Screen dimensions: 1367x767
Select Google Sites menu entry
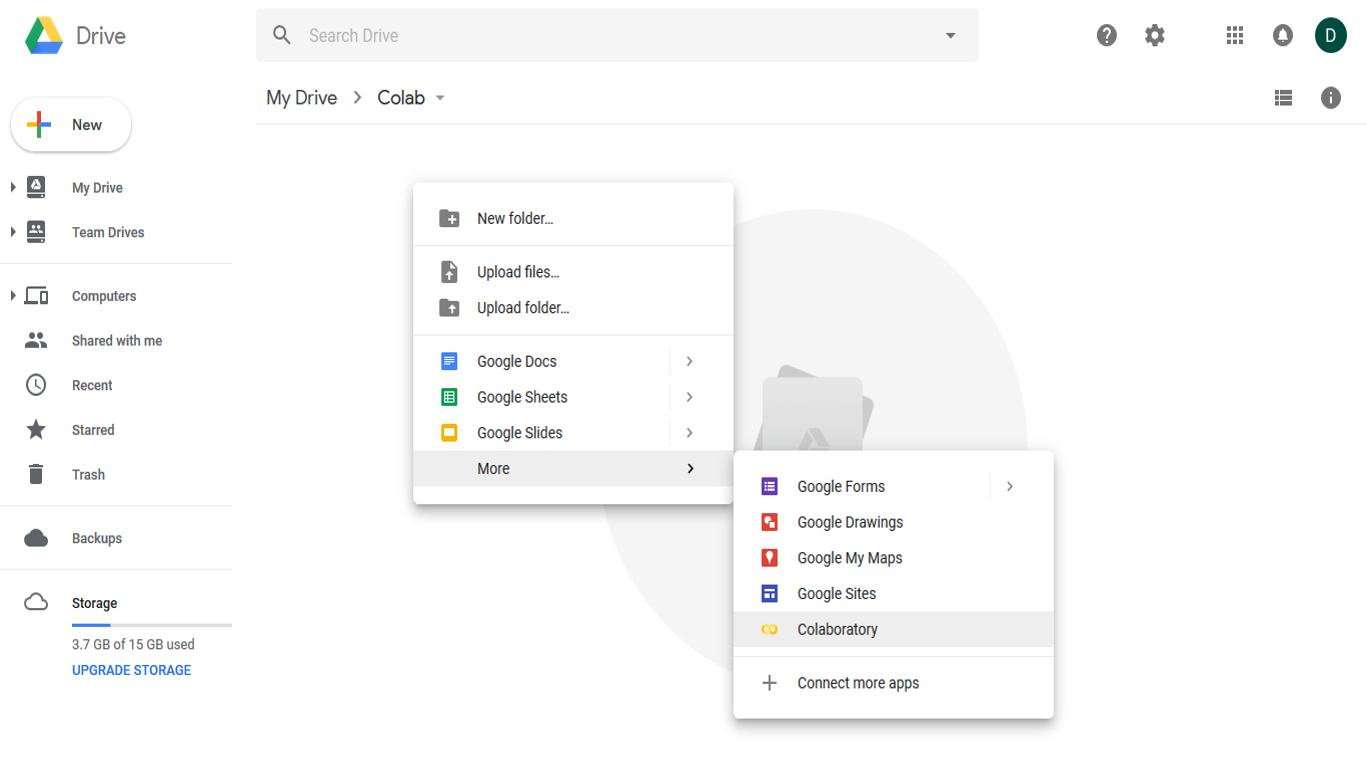point(893,594)
